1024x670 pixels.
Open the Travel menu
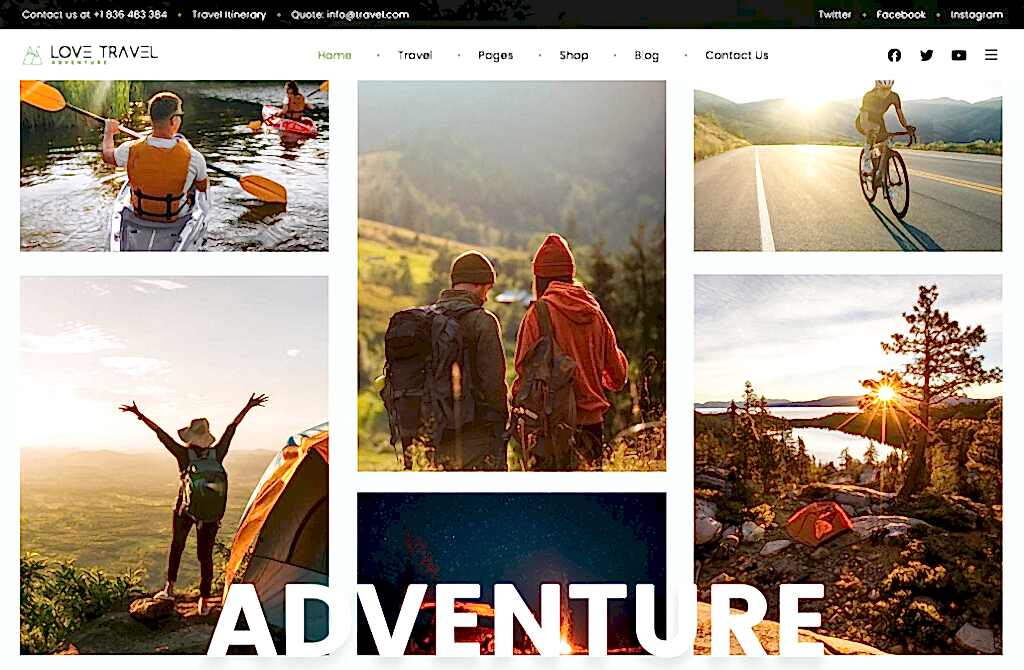[415, 56]
